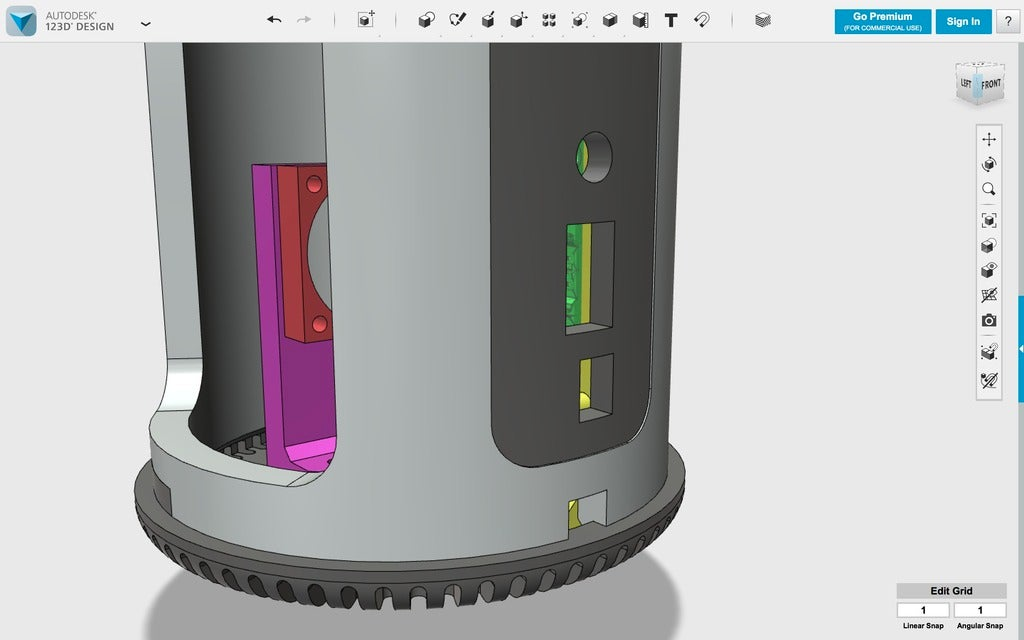The image size is (1024, 640).
Task: Open the Material tool
Action: pyautogui.click(x=763, y=20)
